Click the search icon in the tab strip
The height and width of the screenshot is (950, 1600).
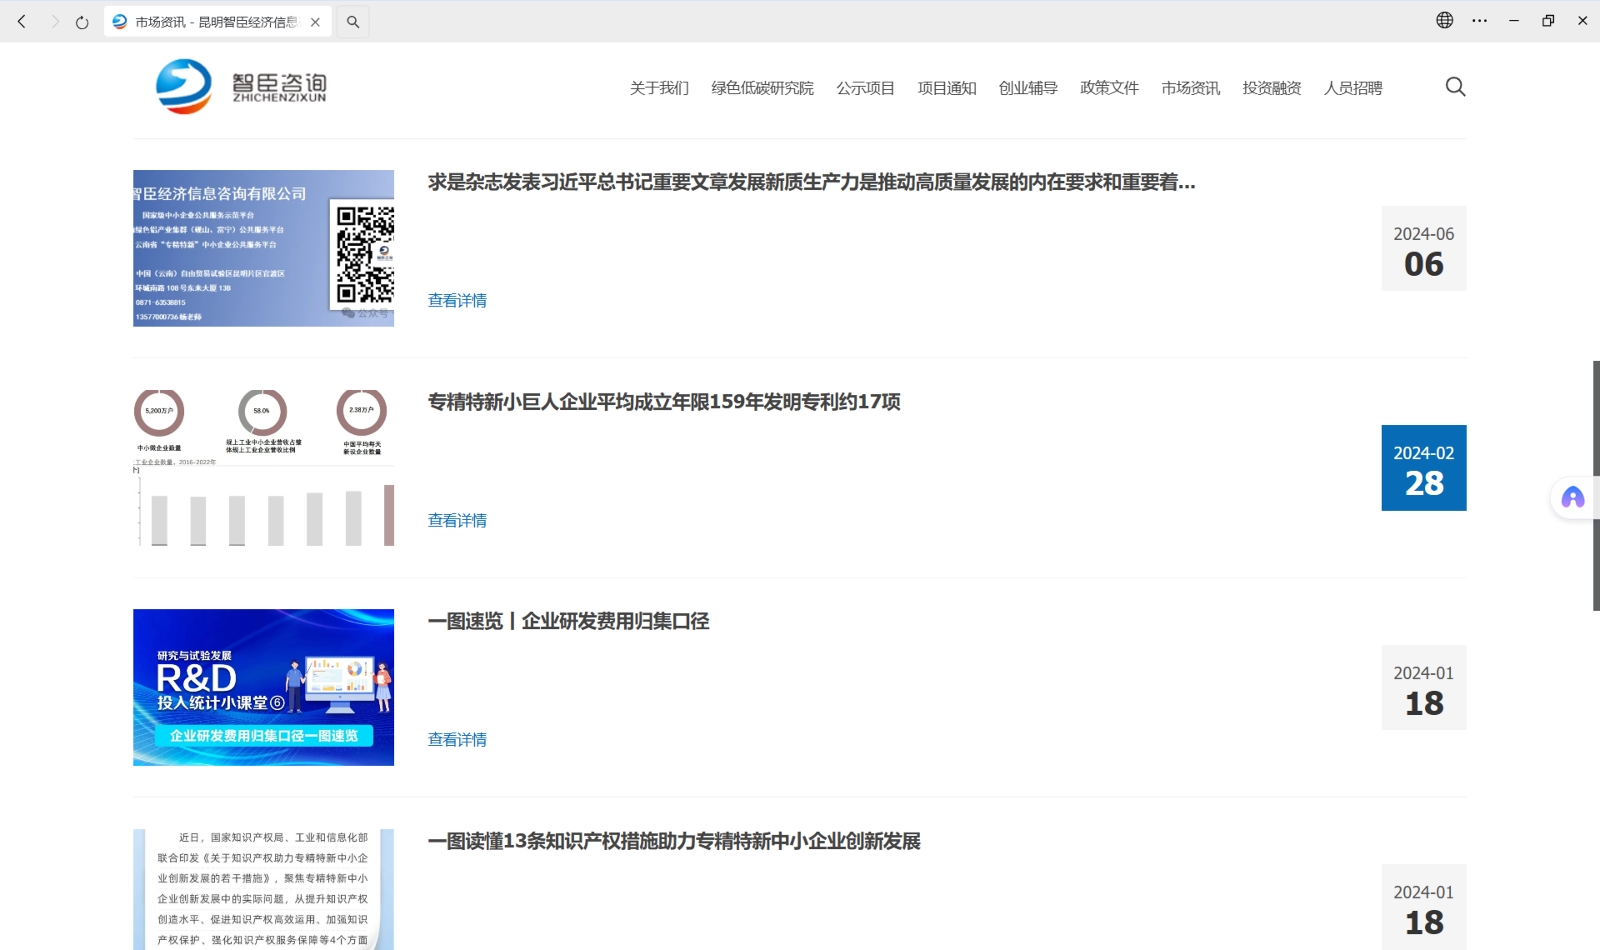click(352, 21)
